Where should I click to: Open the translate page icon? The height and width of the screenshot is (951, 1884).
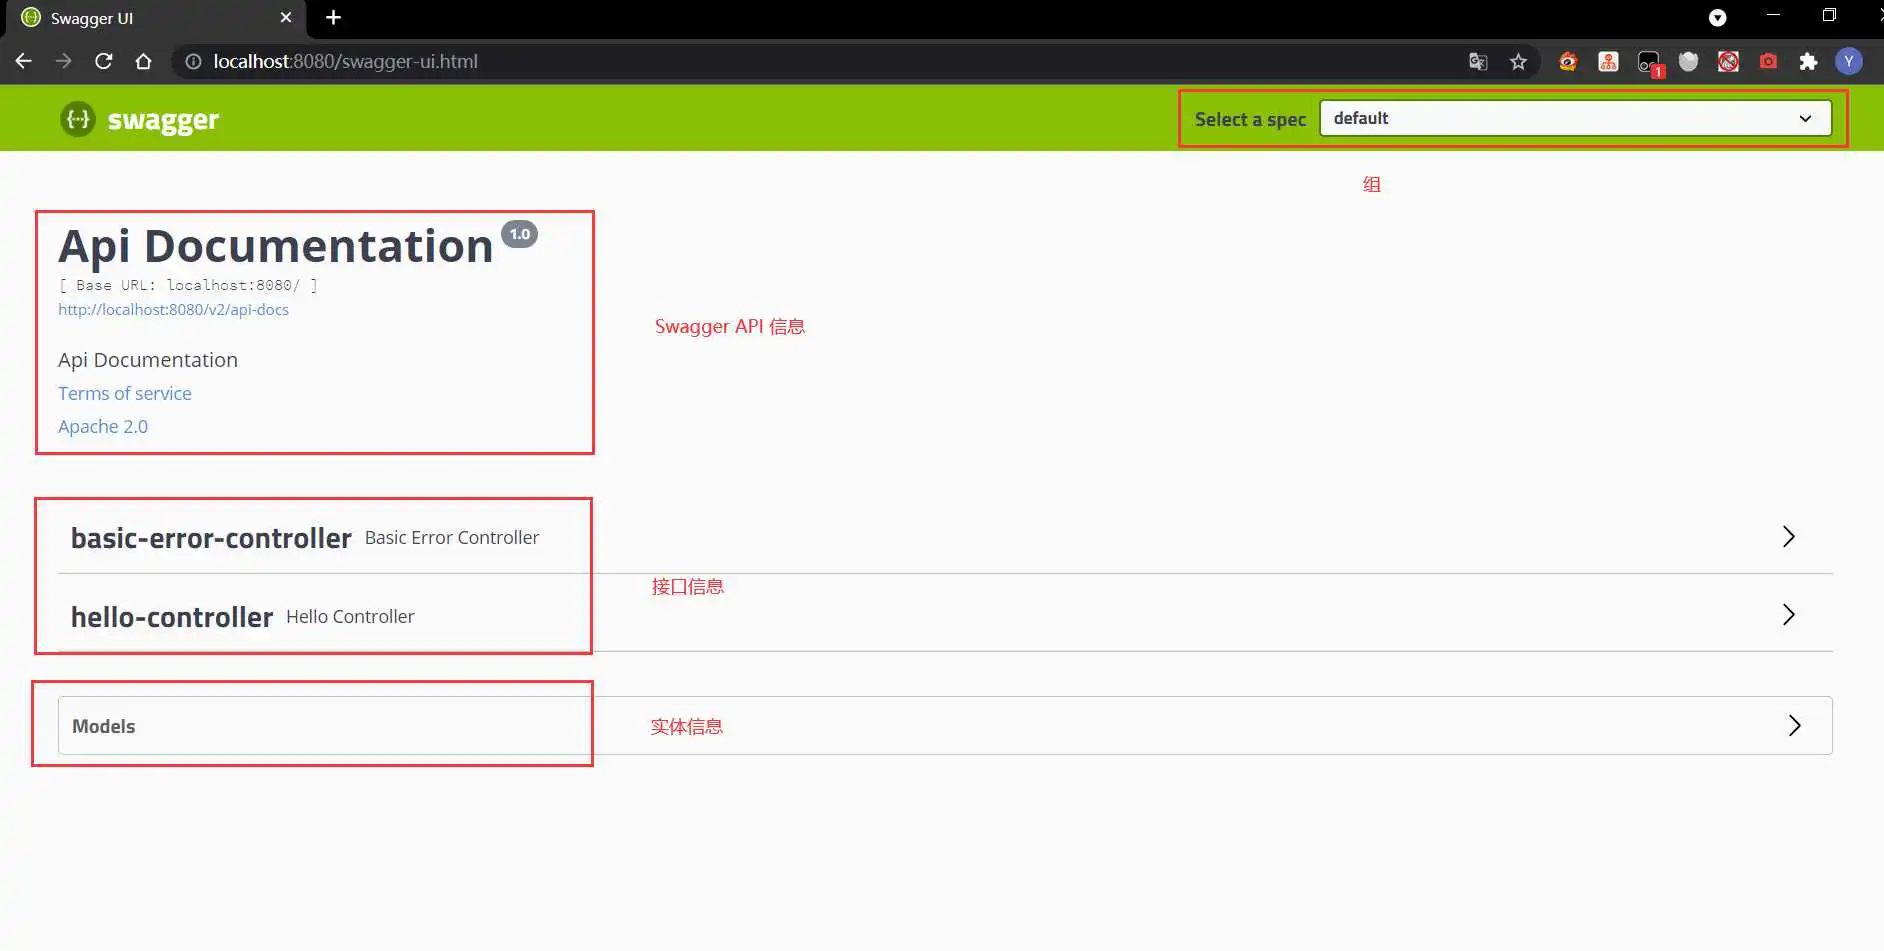coord(1478,62)
